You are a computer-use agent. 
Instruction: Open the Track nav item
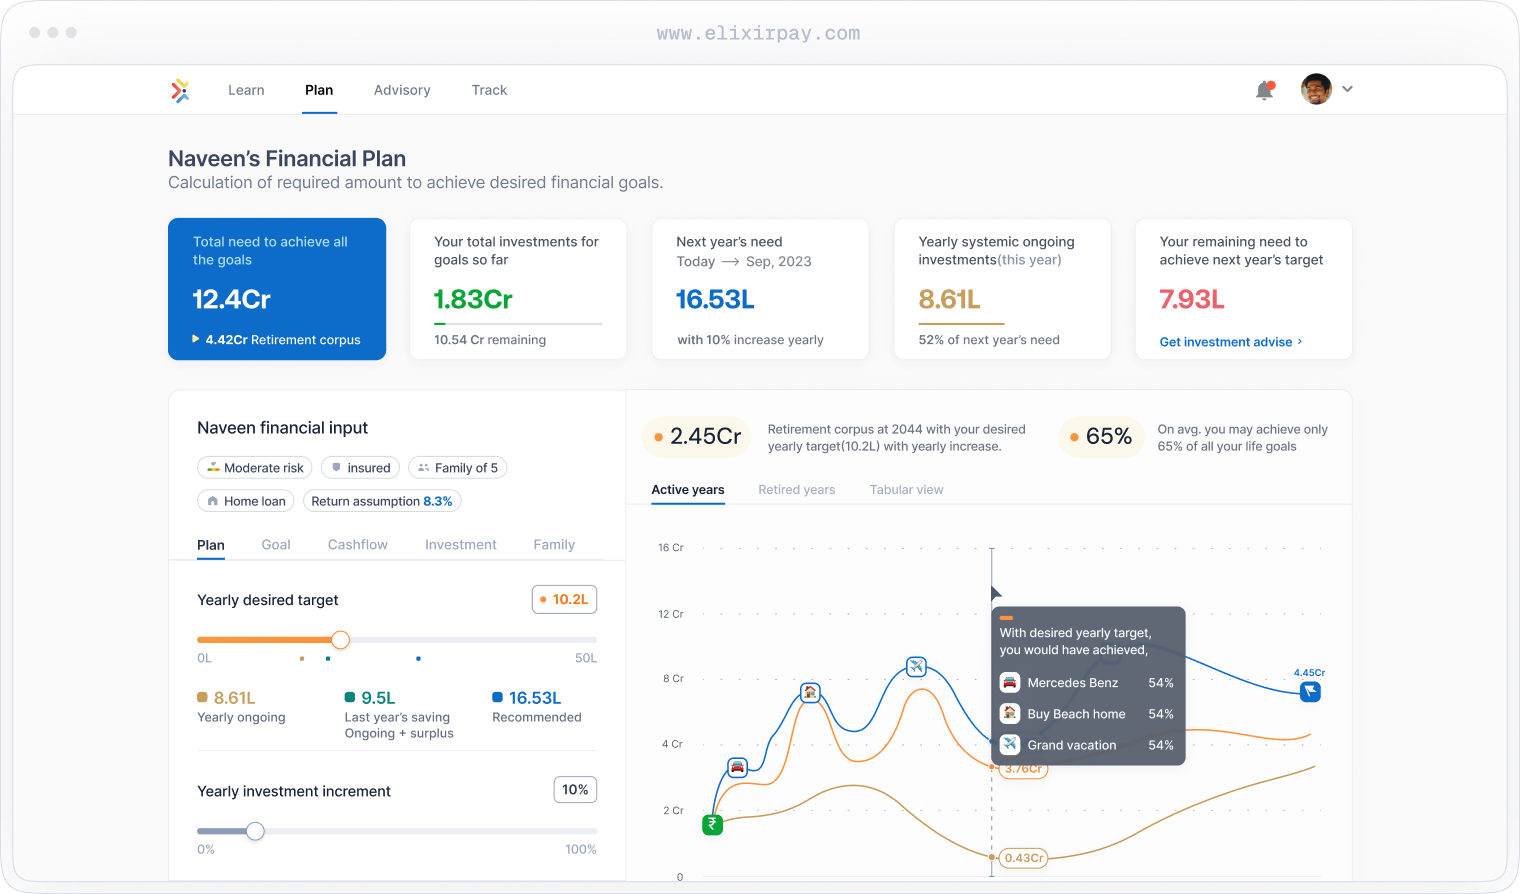489,90
